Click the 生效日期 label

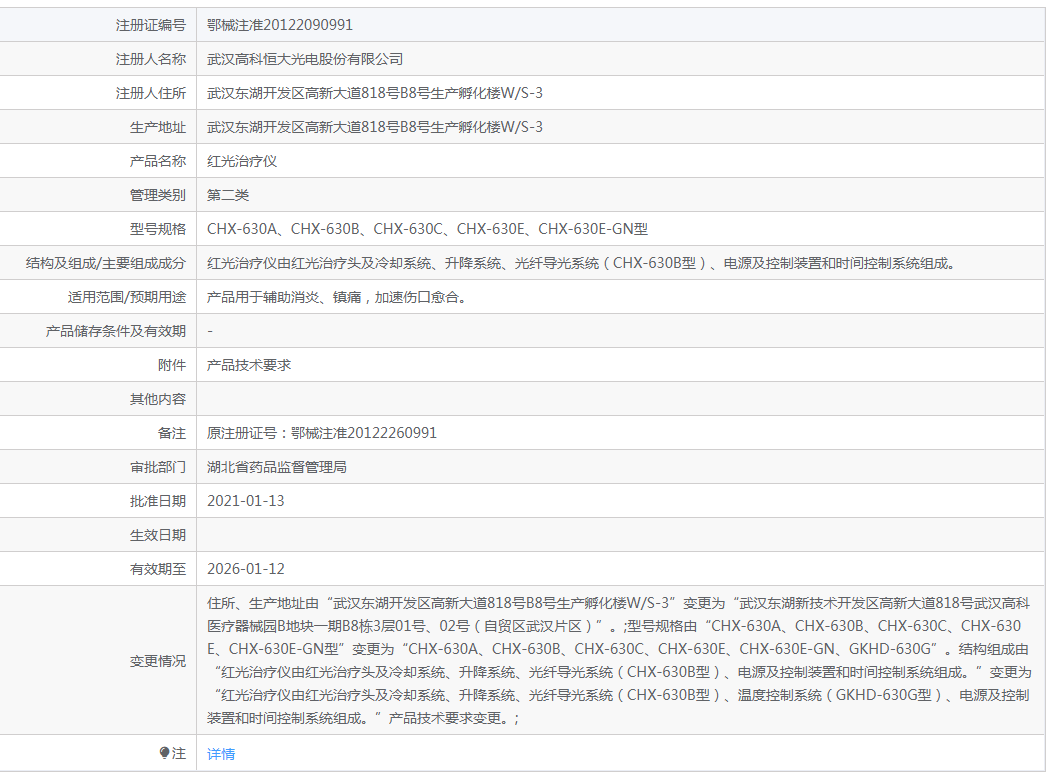pos(158,535)
